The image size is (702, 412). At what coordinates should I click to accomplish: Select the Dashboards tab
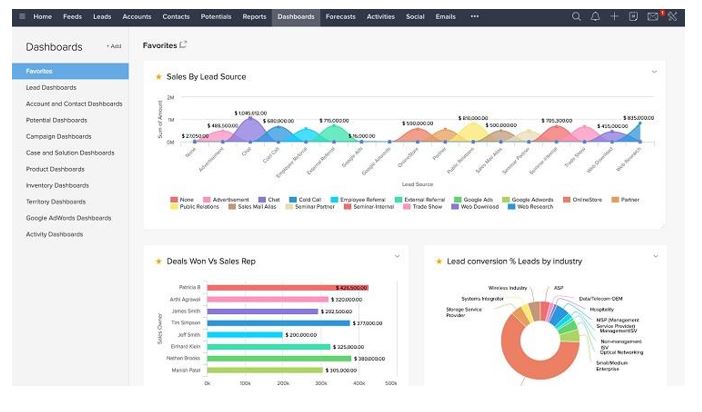pos(296,17)
